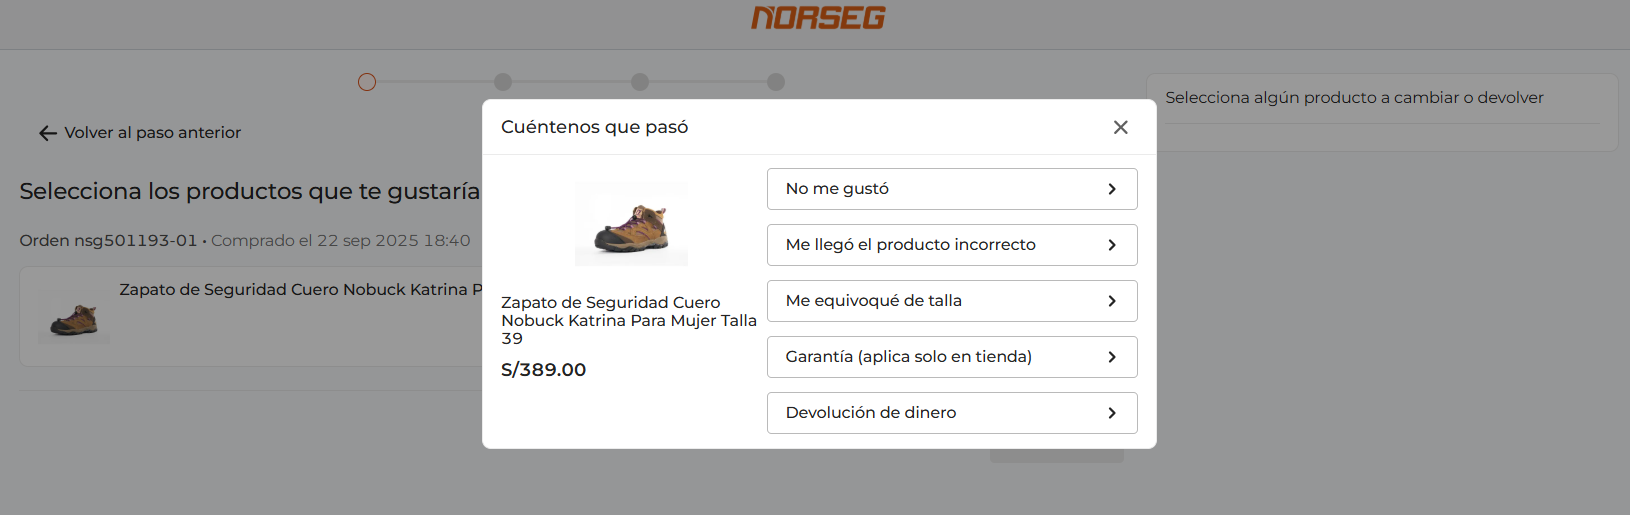Viewport: 1630px width, 515px height.
Task: Select the fourth step circle in progress bar
Action: click(x=776, y=82)
